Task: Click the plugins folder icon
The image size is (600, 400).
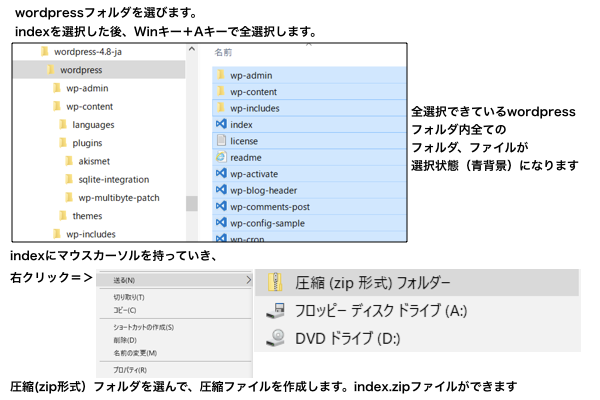Action: click(x=63, y=142)
